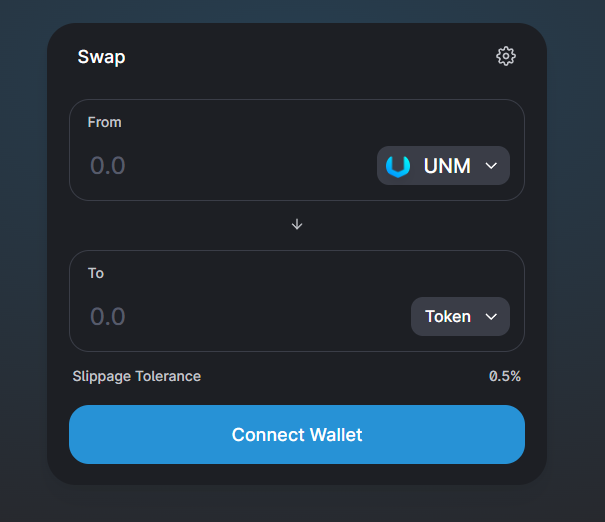Screen dimensions: 605x522
Task: Click the UNM token logo icon
Action: [x=398, y=166]
